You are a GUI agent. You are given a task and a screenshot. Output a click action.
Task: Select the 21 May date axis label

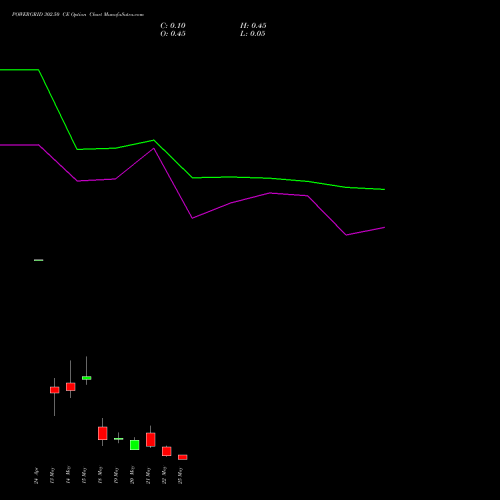pyautogui.click(x=148, y=475)
